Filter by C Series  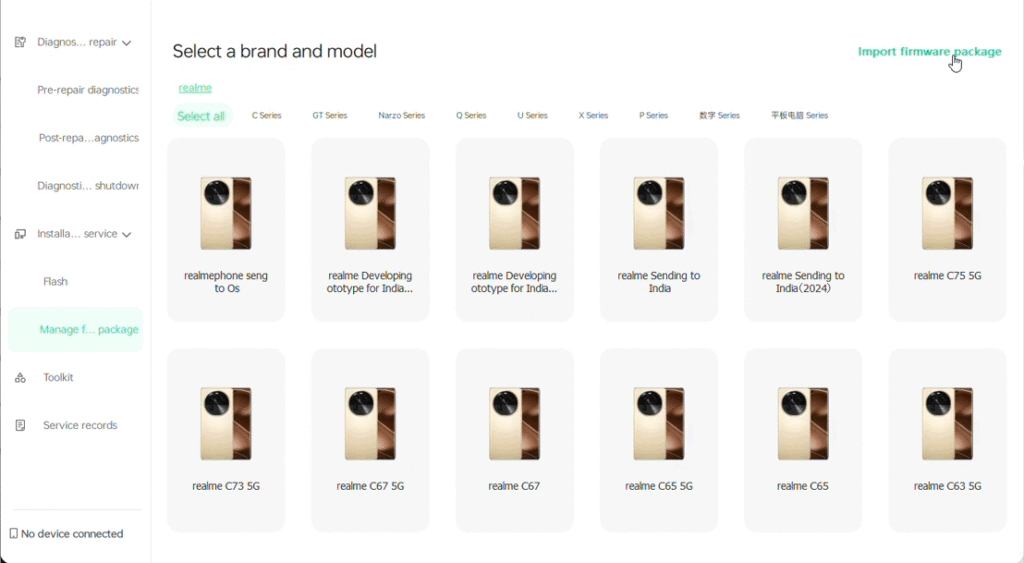[266, 116]
